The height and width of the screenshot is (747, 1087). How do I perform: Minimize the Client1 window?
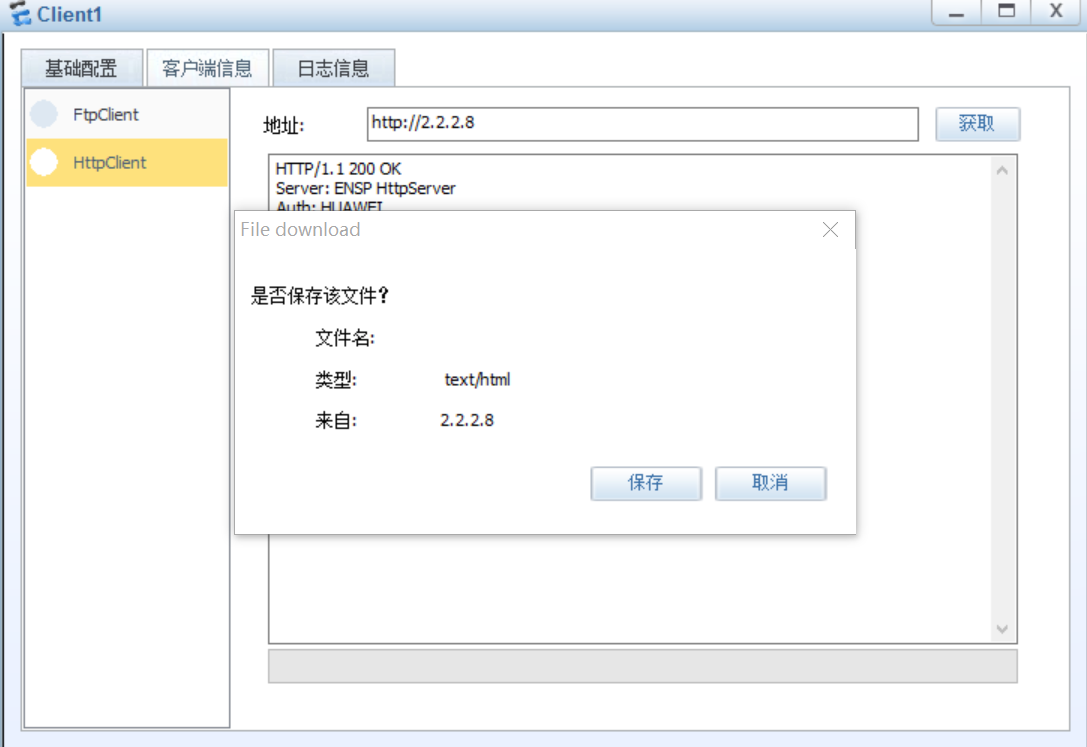click(957, 12)
